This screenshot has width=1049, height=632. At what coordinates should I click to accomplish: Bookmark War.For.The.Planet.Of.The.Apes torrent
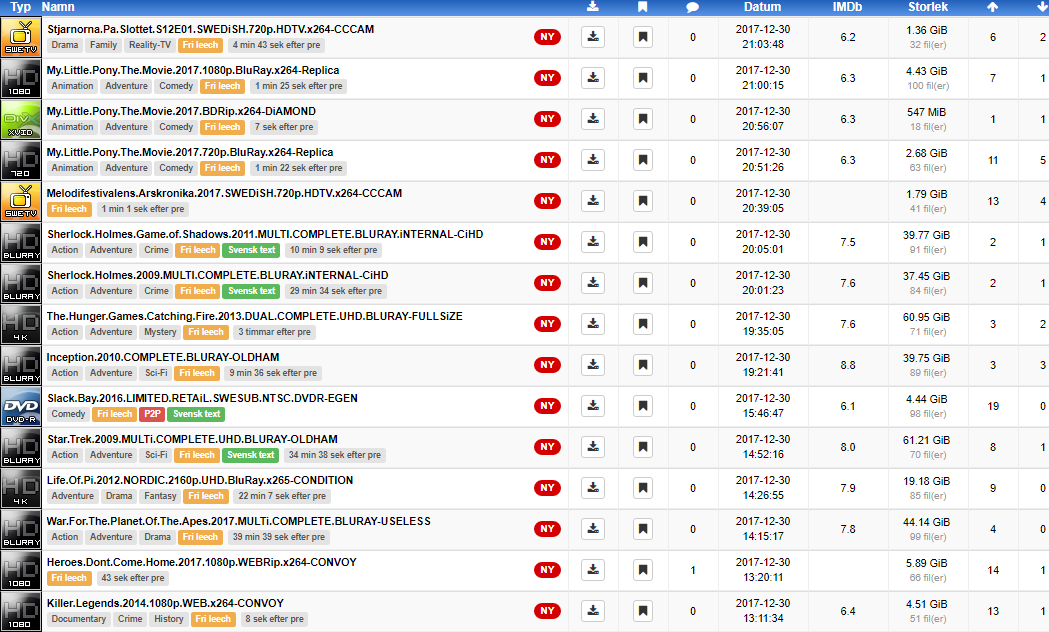(643, 529)
